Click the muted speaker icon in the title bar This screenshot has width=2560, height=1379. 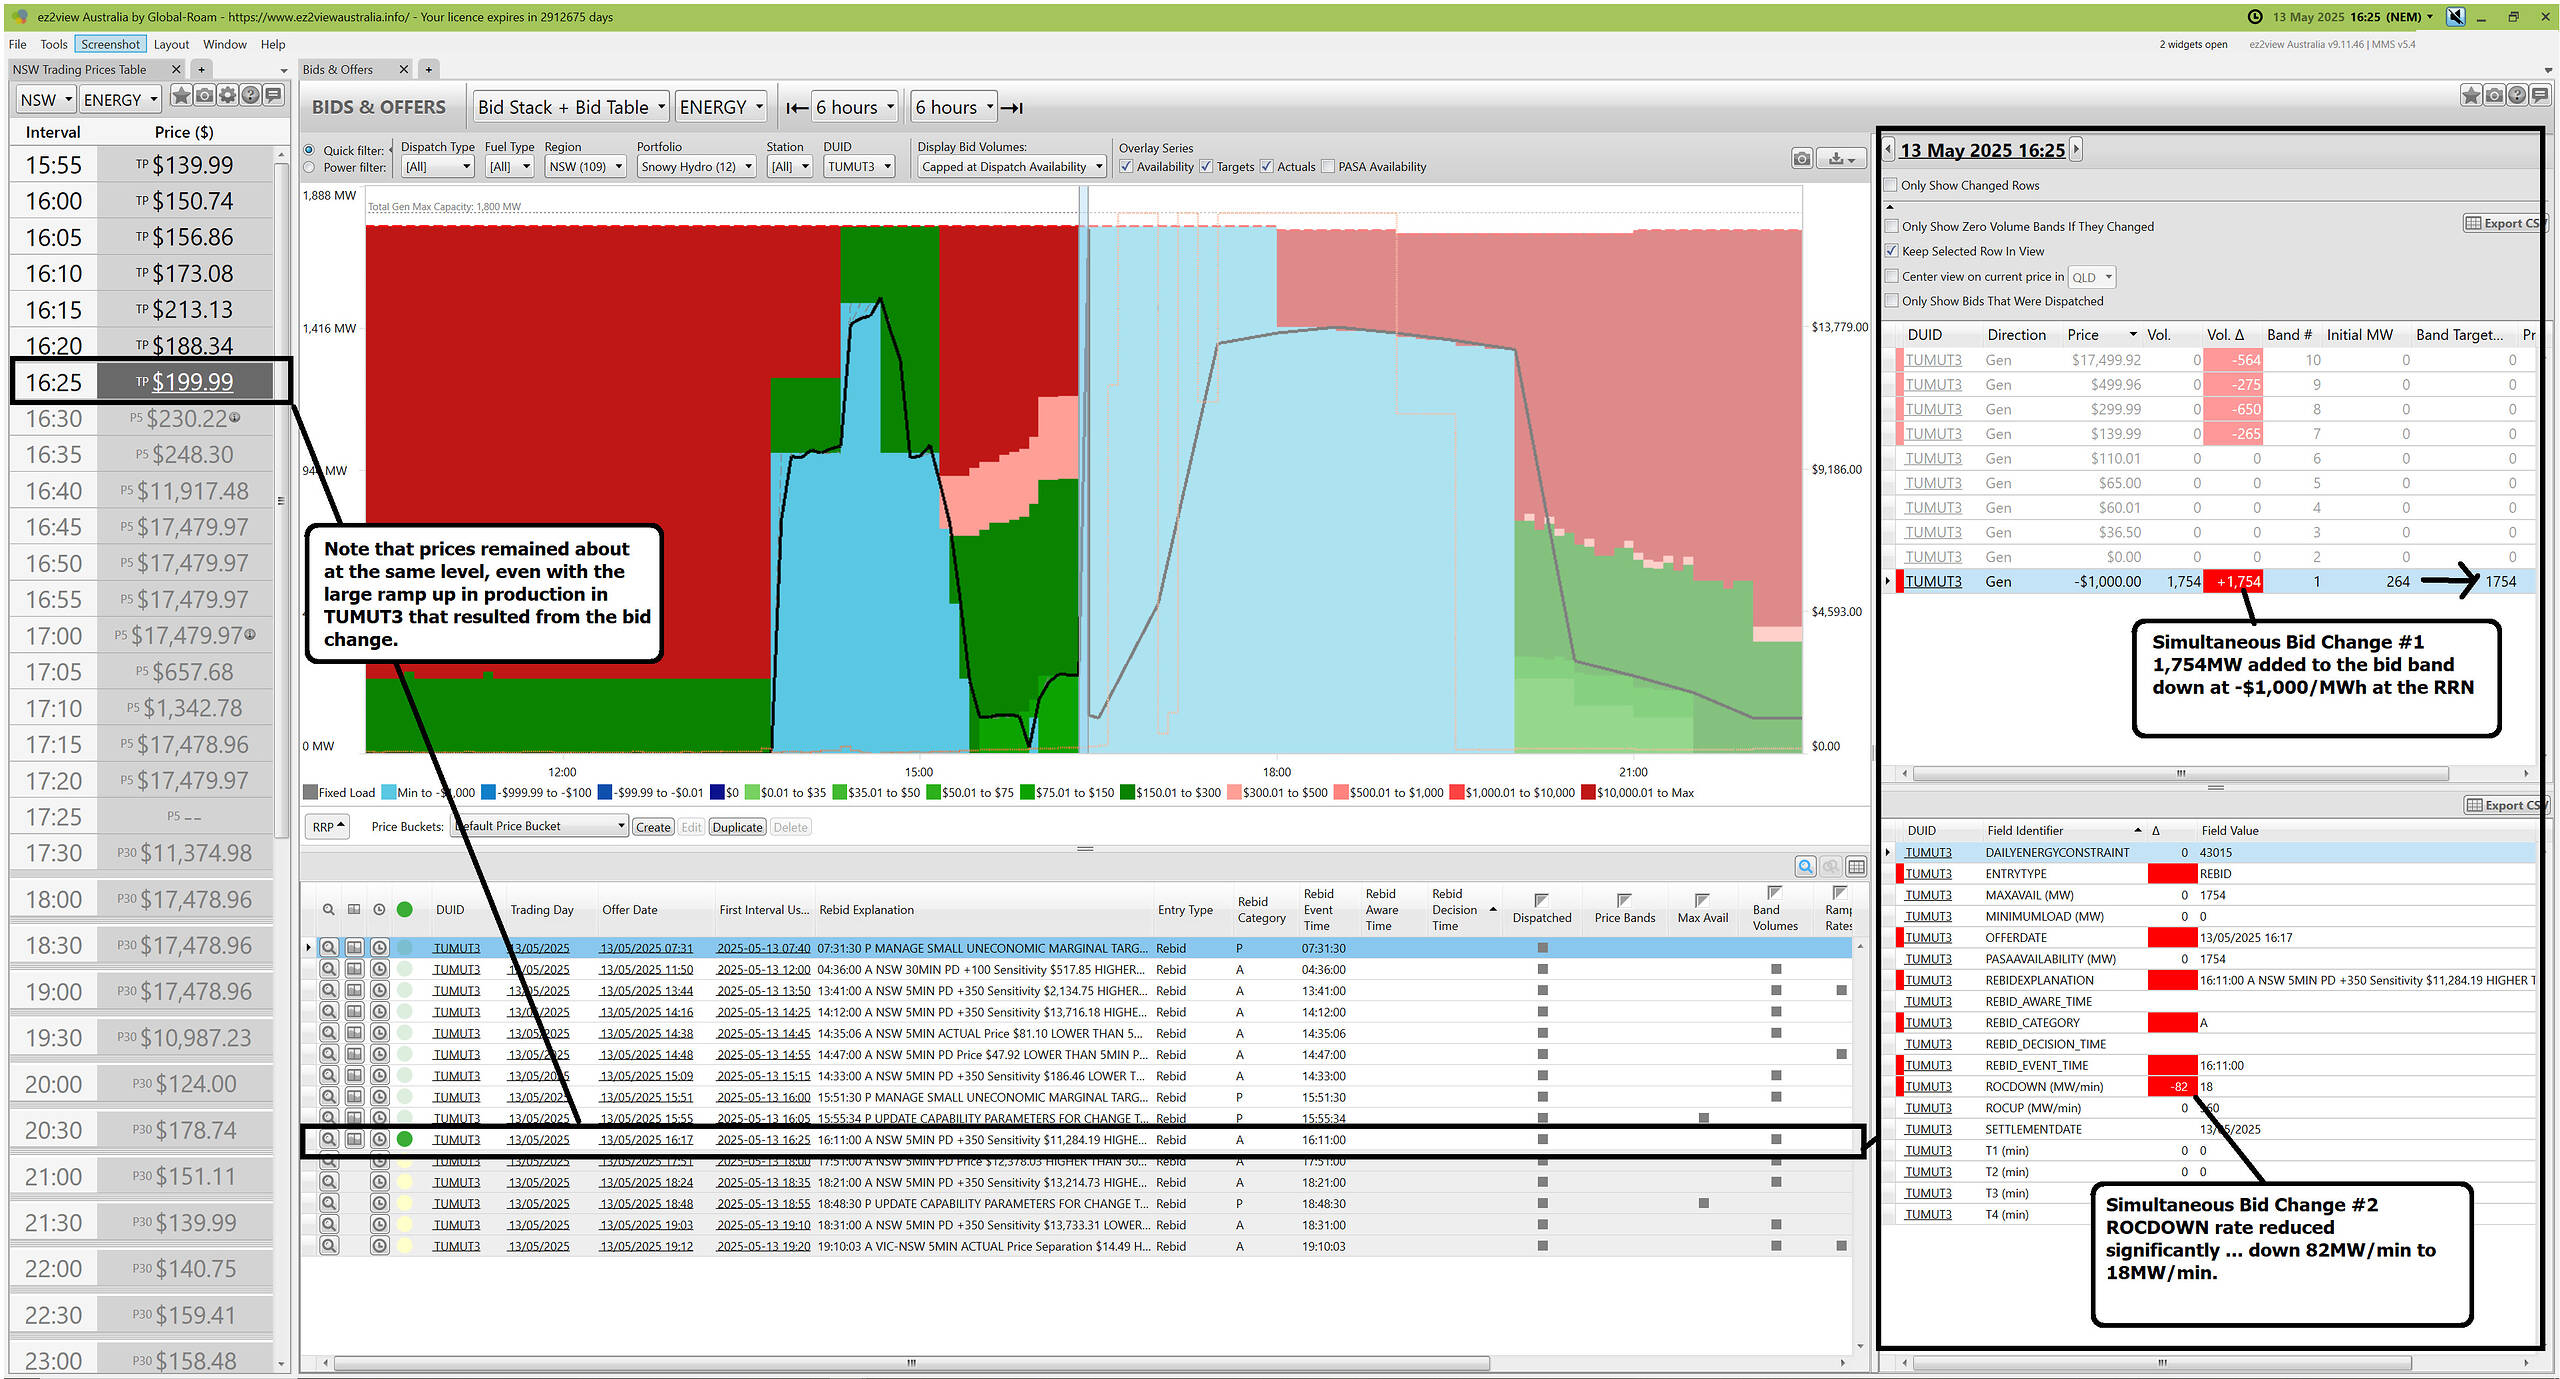pyautogui.click(x=2455, y=16)
